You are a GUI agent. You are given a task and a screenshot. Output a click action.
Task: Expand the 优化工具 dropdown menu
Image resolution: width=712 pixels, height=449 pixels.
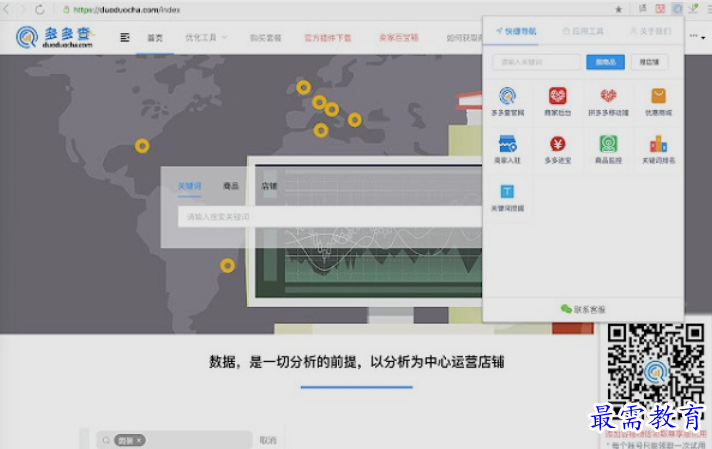click(205, 37)
